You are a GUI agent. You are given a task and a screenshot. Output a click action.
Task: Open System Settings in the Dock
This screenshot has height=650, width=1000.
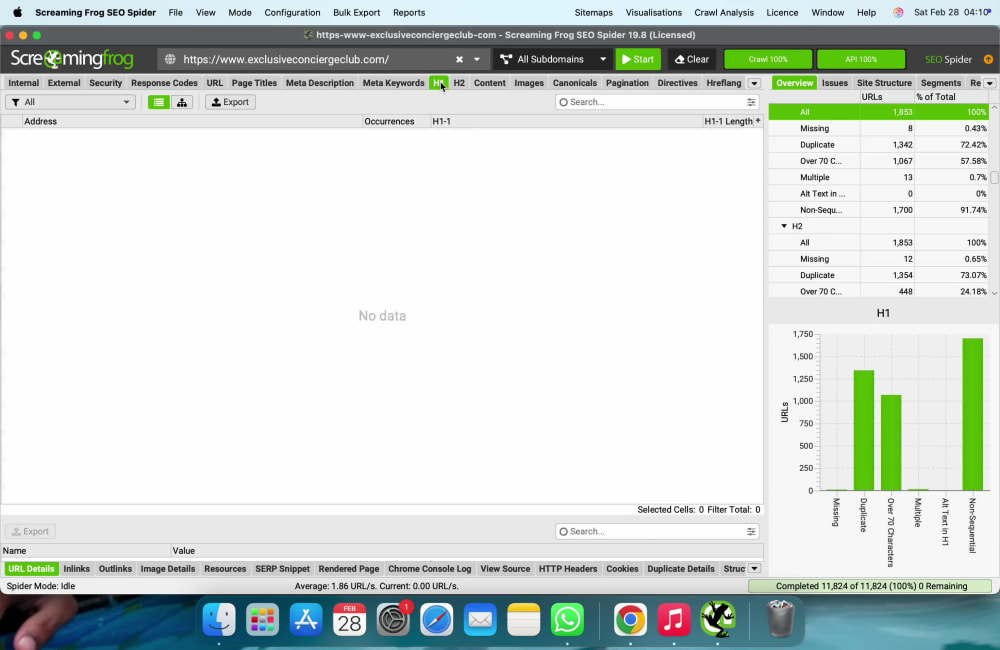[393, 619]
